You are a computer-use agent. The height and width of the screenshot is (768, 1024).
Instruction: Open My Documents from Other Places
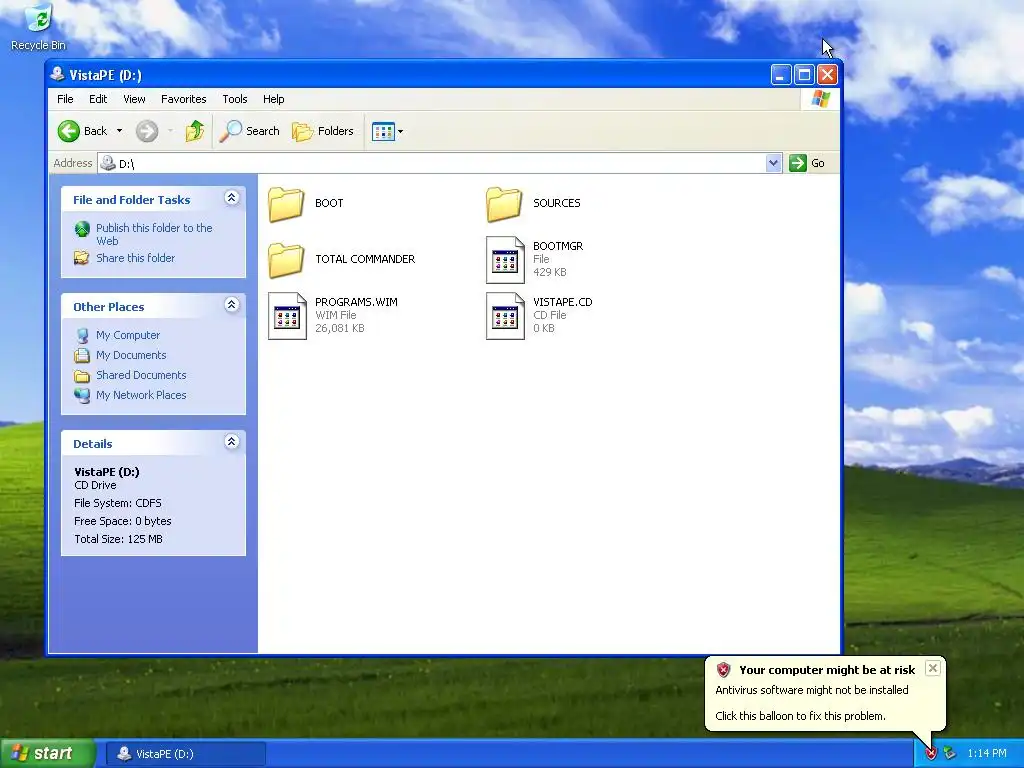[x=131, y=355]
